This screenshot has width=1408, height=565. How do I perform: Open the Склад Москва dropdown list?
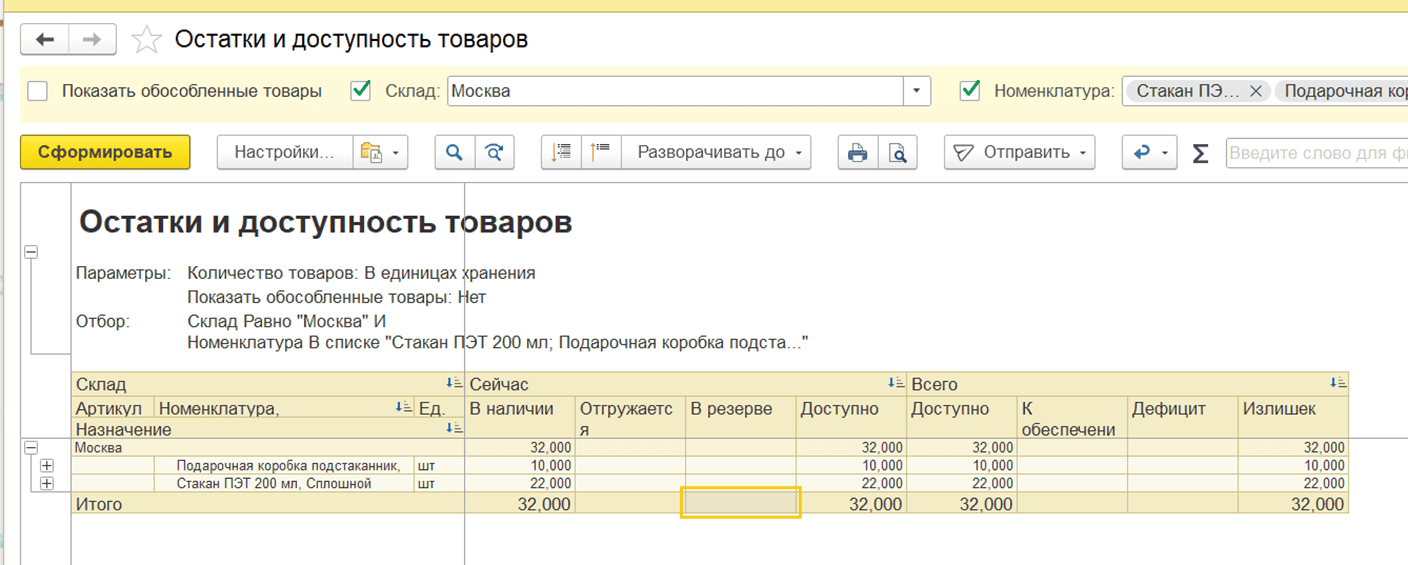point(917,91)
